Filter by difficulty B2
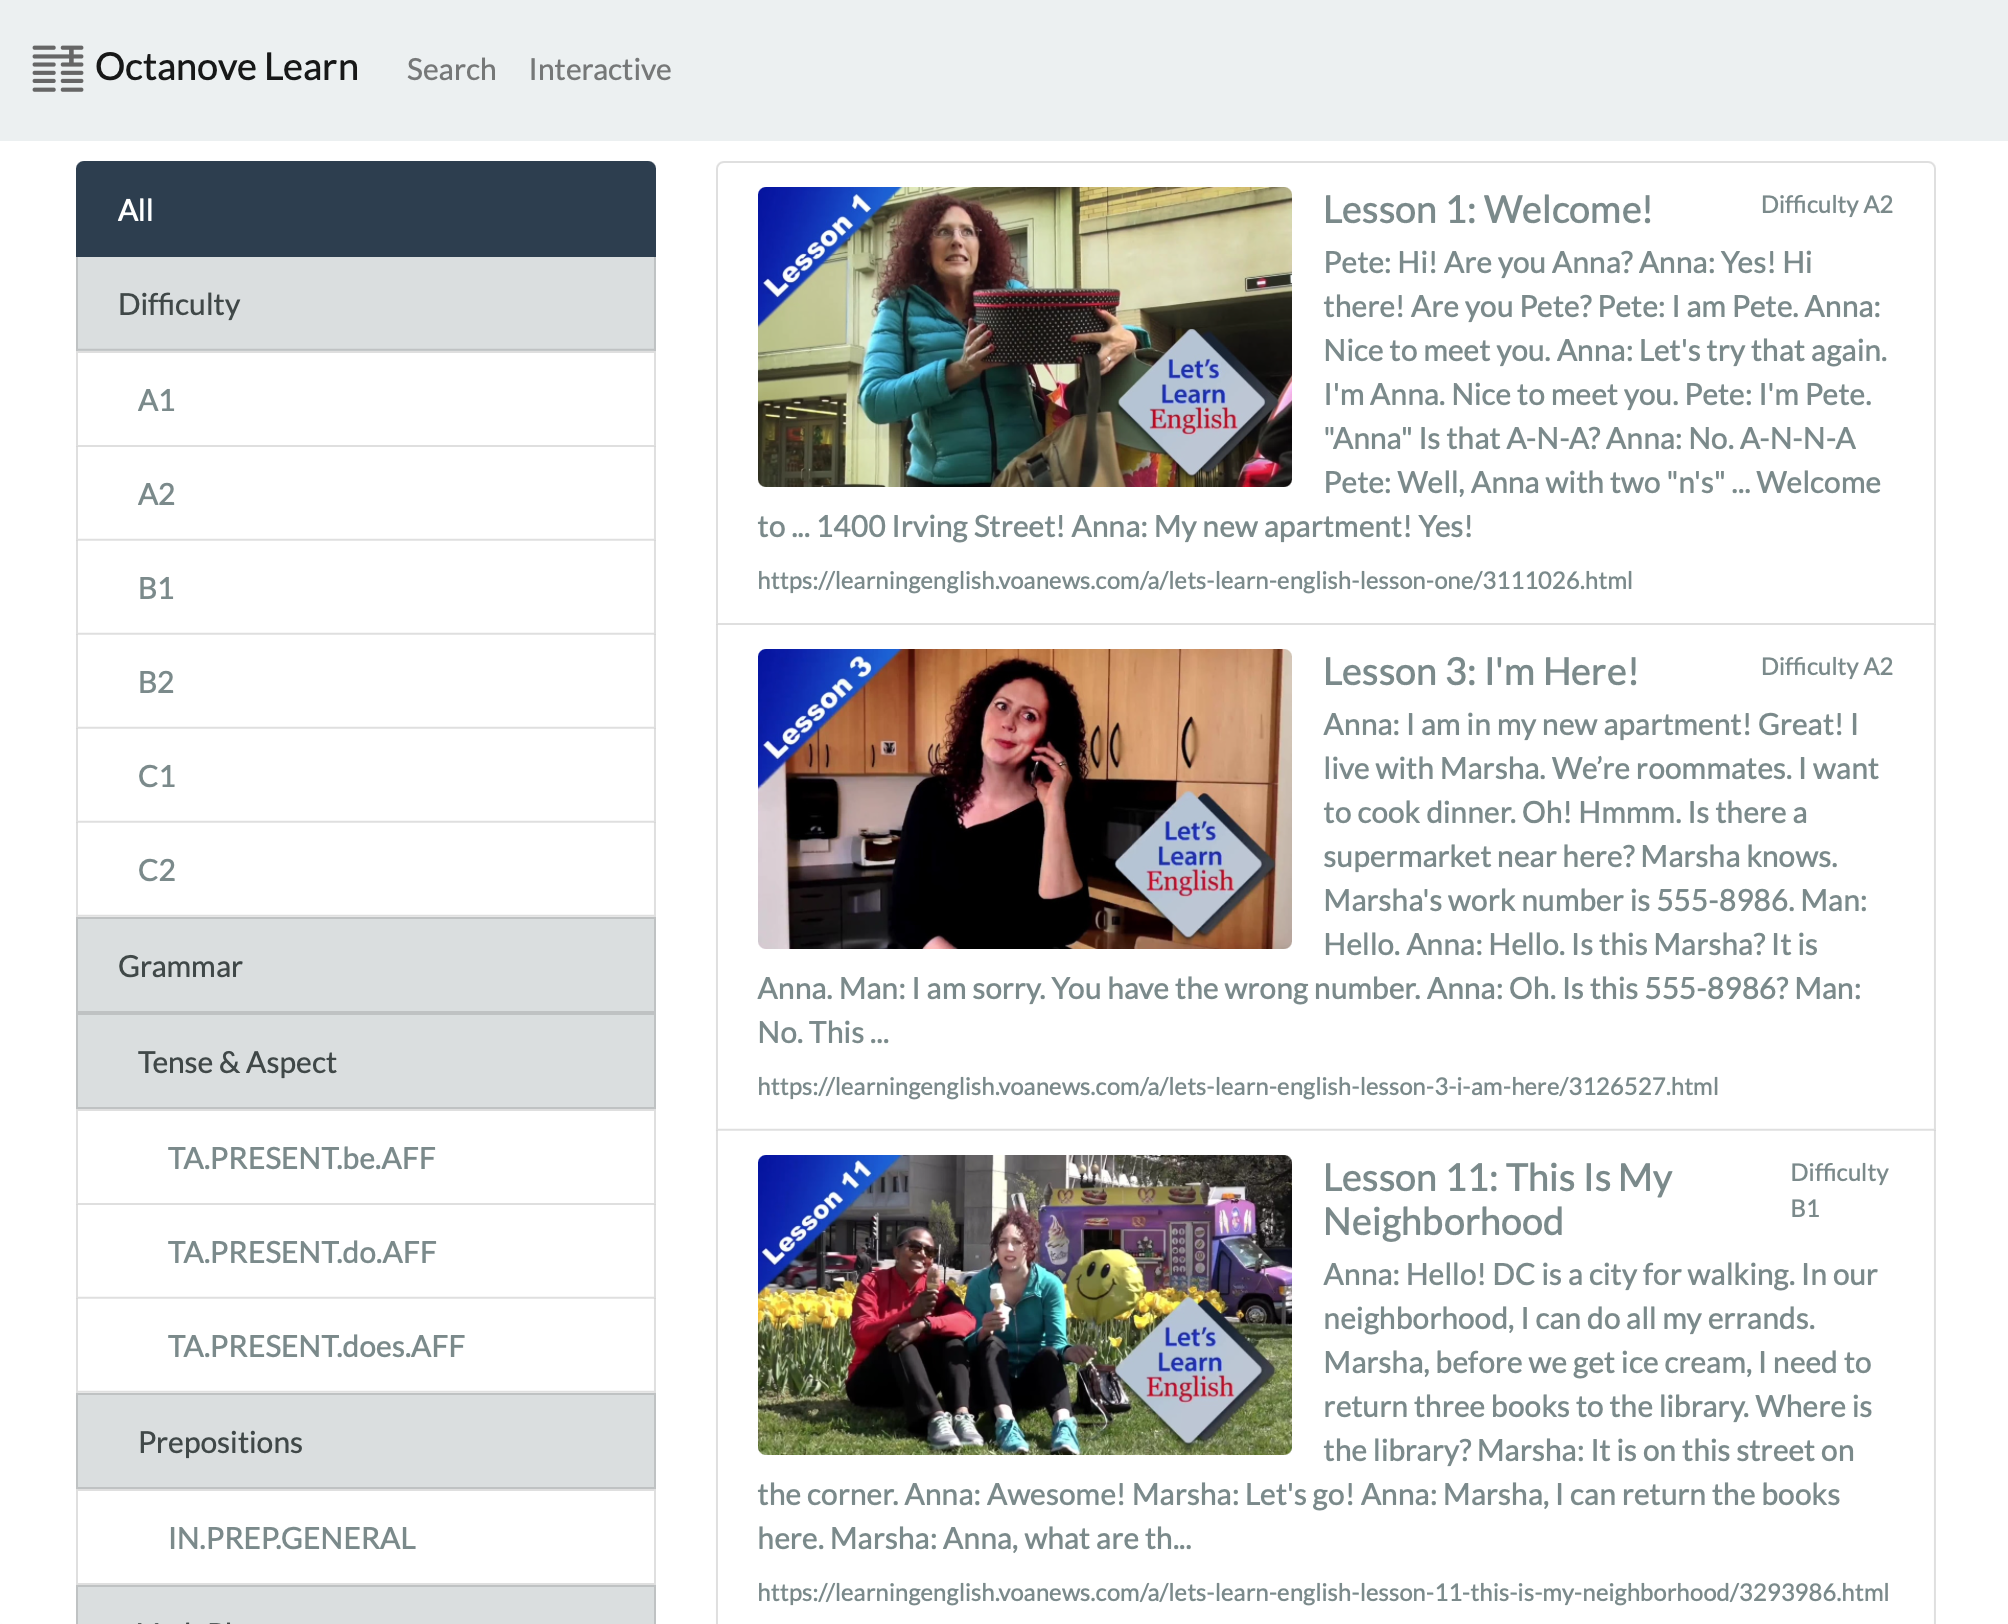Screen dimensions: 2008x1624 click(x=365, y=682)
